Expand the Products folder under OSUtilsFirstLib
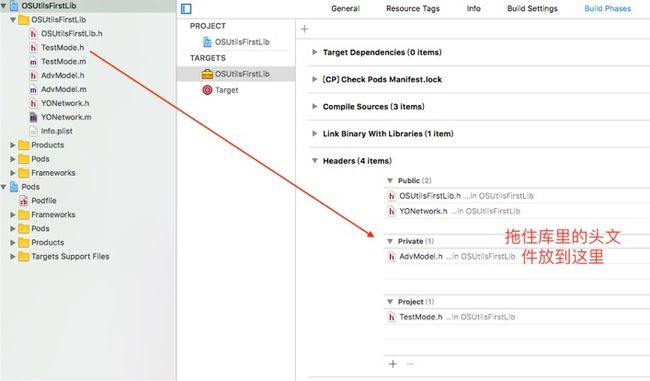Image resolution: width=650 pixels, height=381 pixels. (x=13, y=145)
